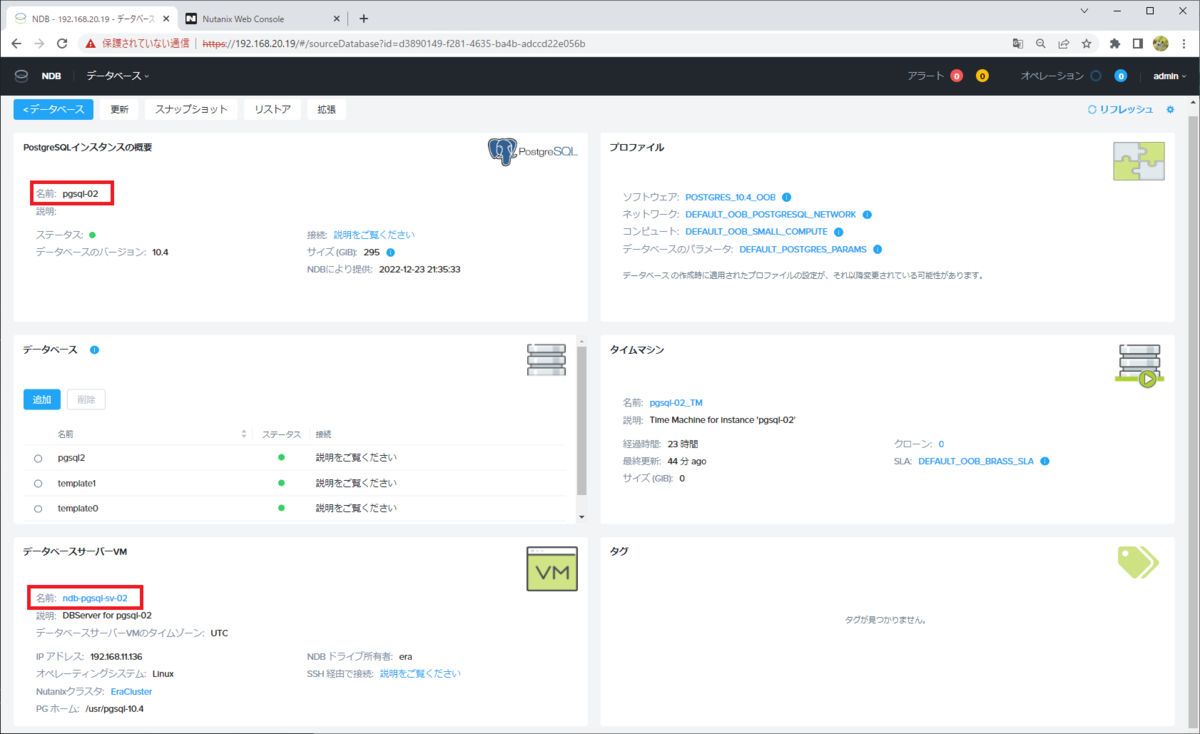Click SSH 経由で接続 説明をご覧ください link
The width and height of the screenshot is (1200, 734).
420,674
